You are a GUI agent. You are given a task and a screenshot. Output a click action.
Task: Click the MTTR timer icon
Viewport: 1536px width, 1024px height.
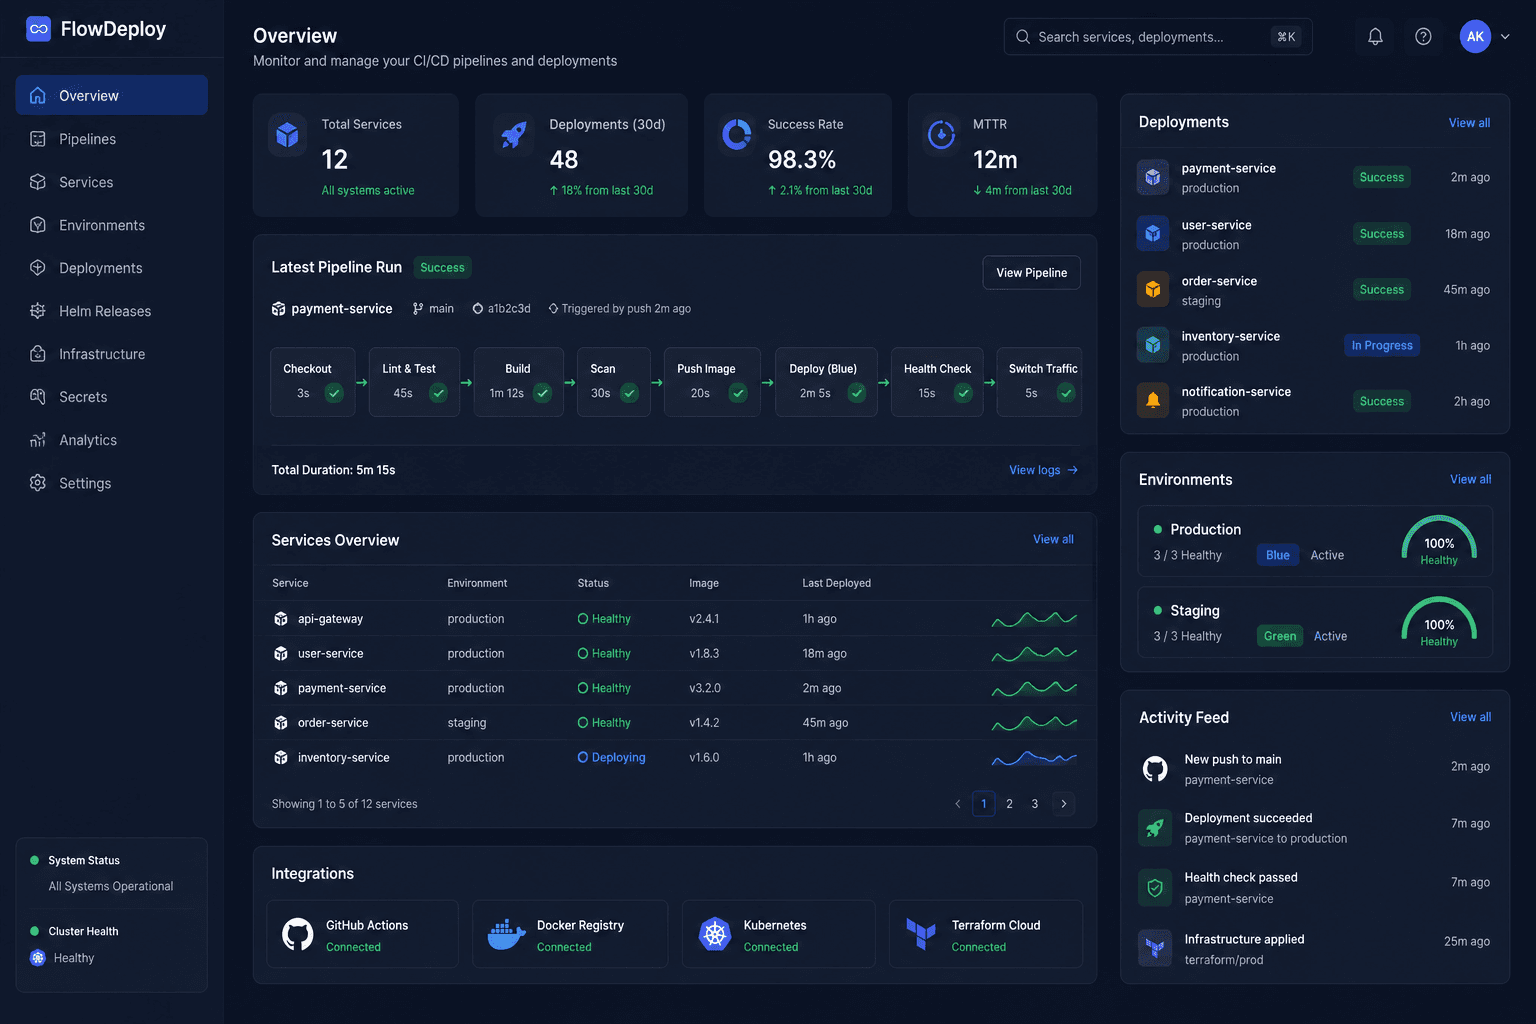pos(942,134)
